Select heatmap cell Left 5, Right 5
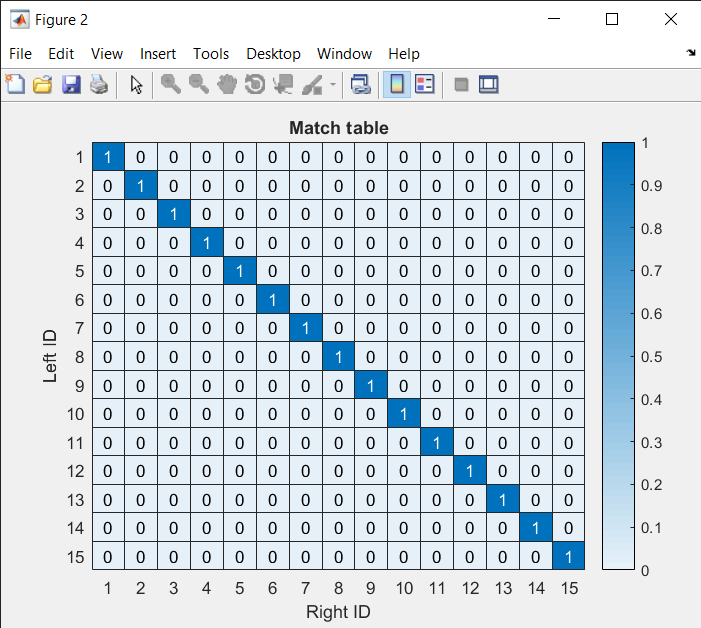Viewport: 701px width, 628px height. point(240,271)
